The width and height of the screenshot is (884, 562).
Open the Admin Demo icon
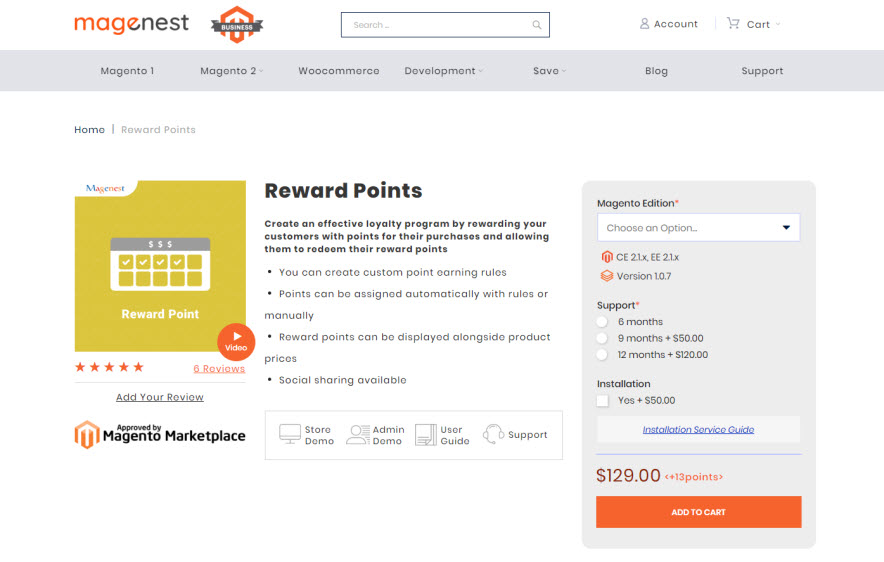coord(357,434)
